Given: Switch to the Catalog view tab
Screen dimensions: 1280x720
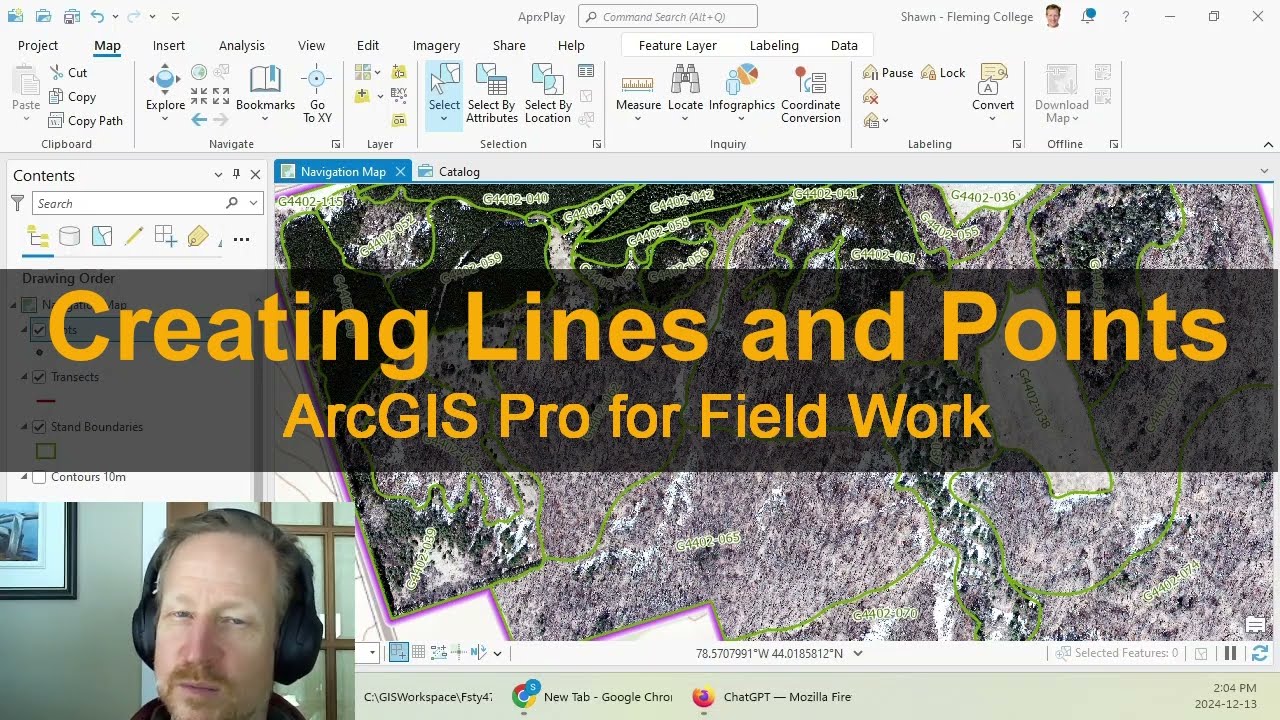Looking at the screenshot, I should tap(450, 172).
